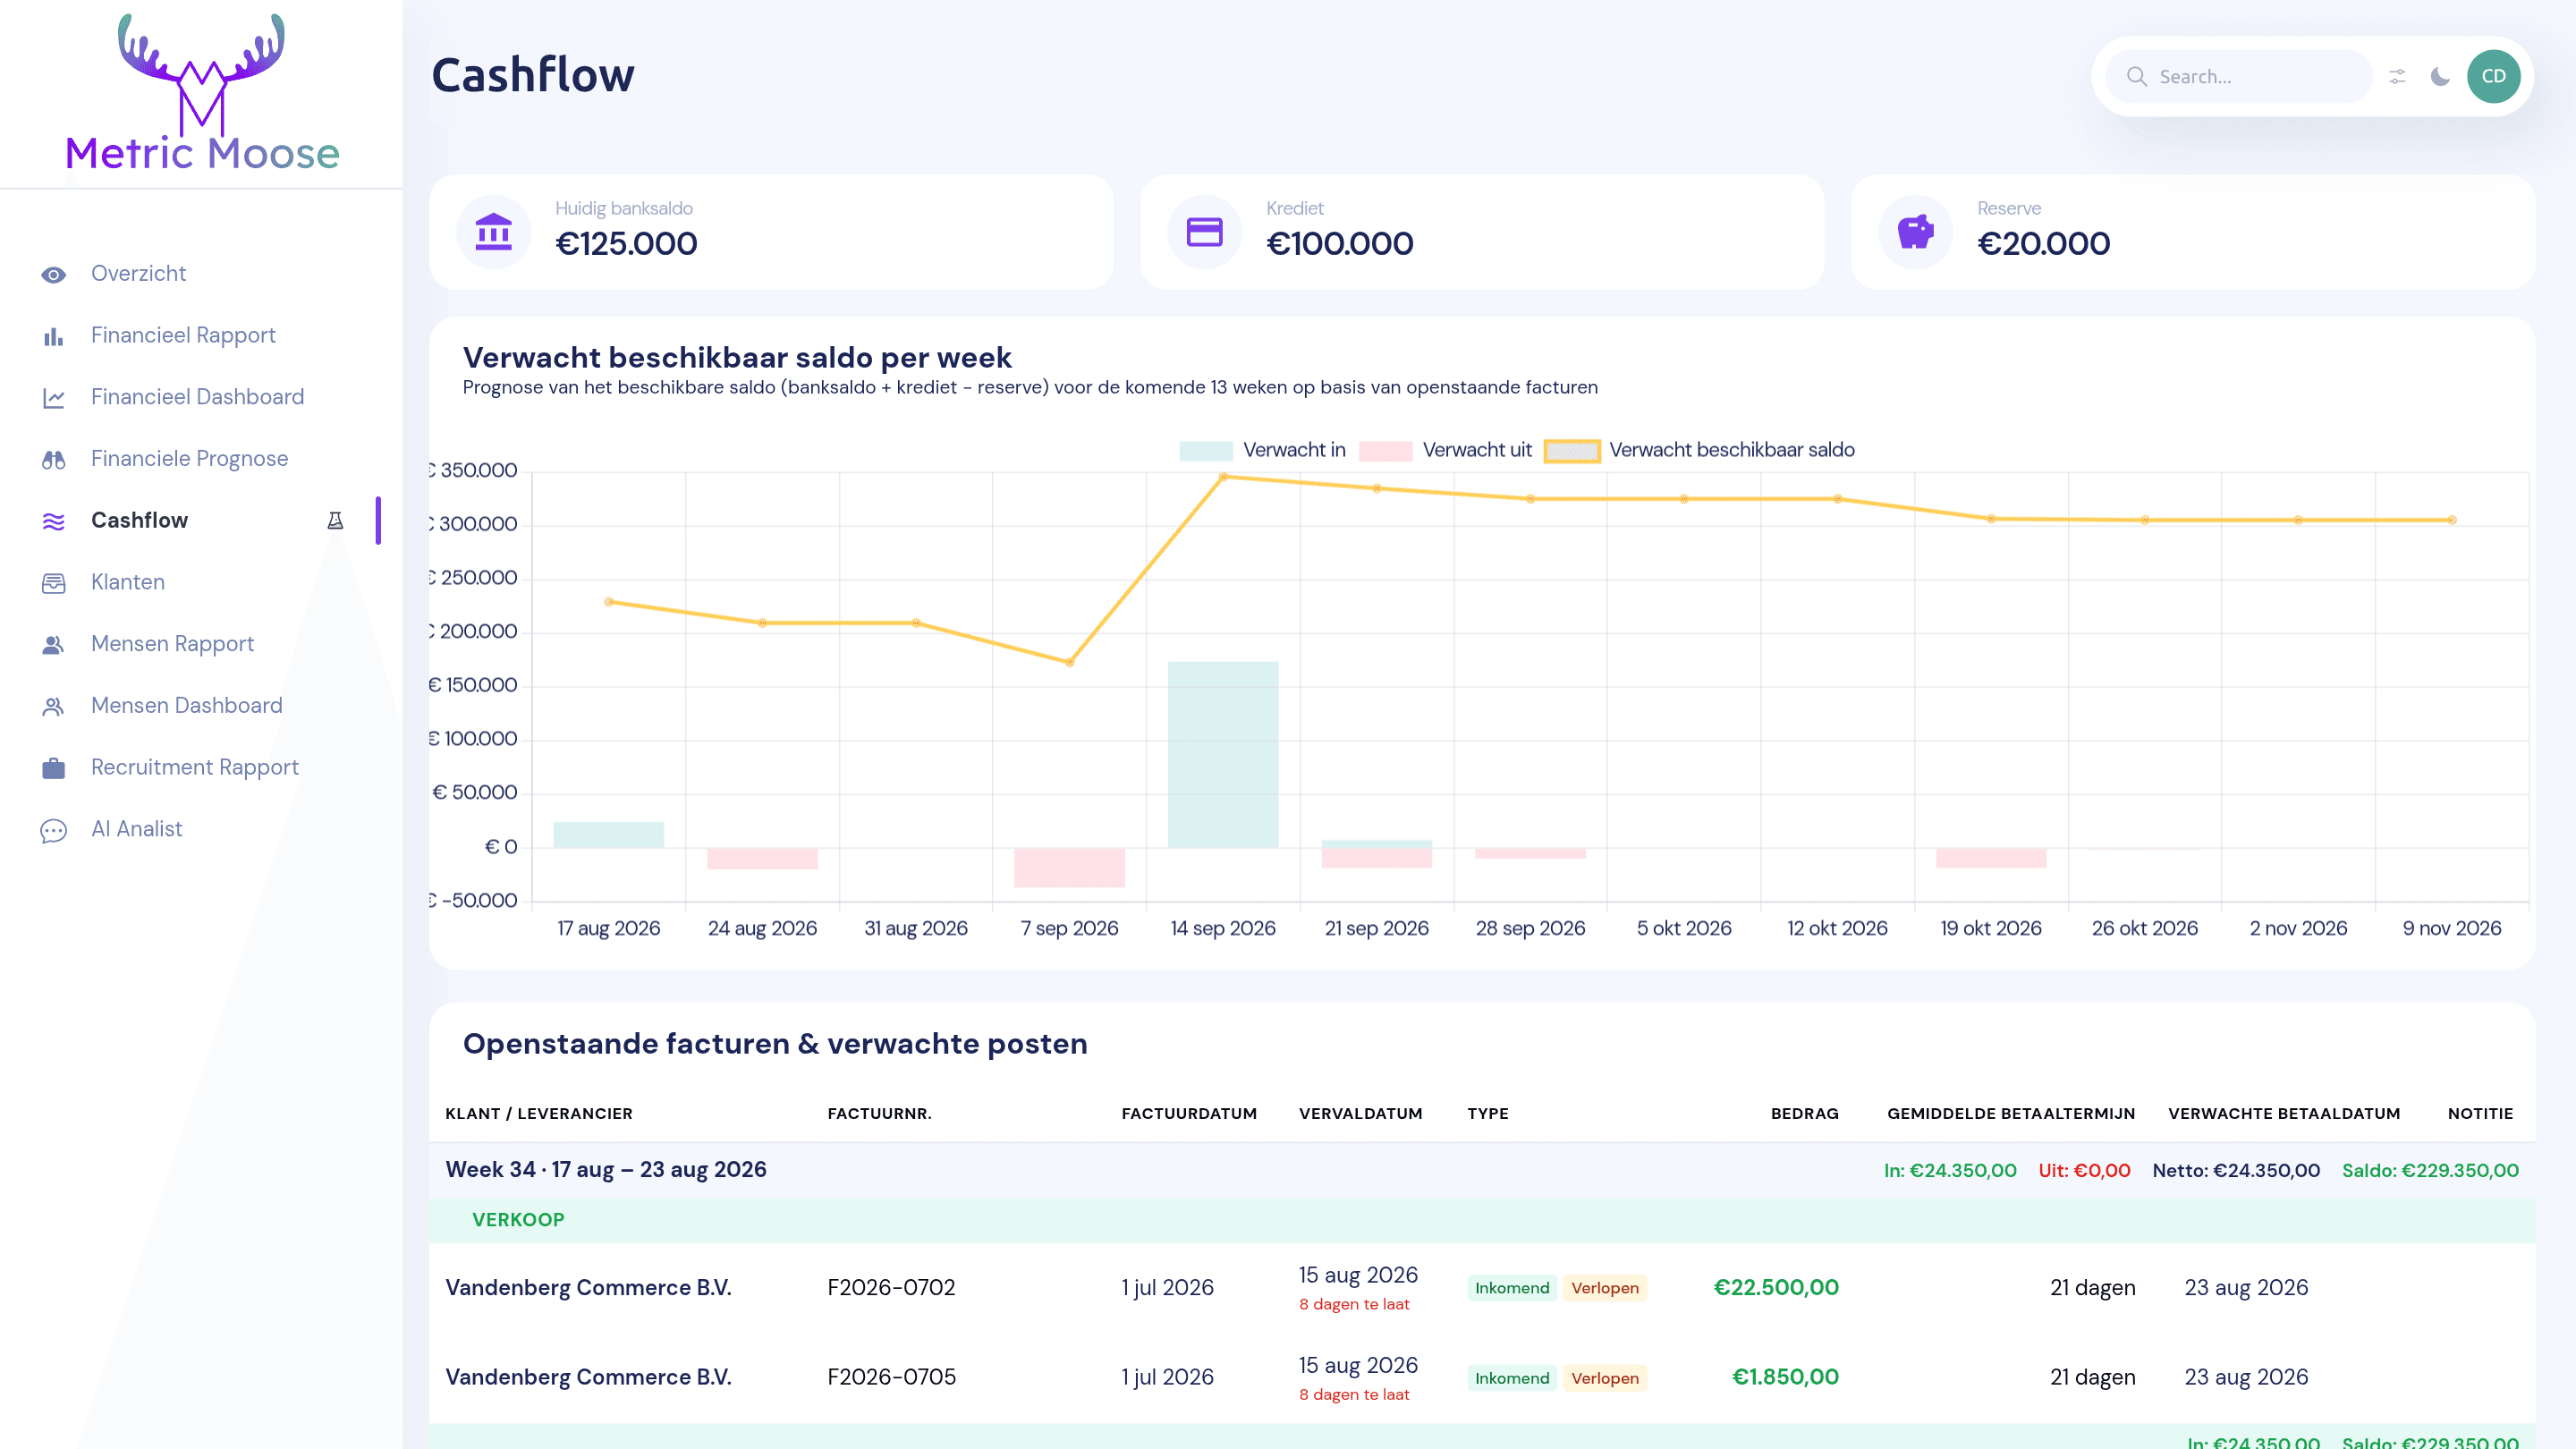Click the 14 sep 2026 Verwacht in bar
Image resolution: width=2576 pixels, height=1449 pixels.
coord(1223,755)
